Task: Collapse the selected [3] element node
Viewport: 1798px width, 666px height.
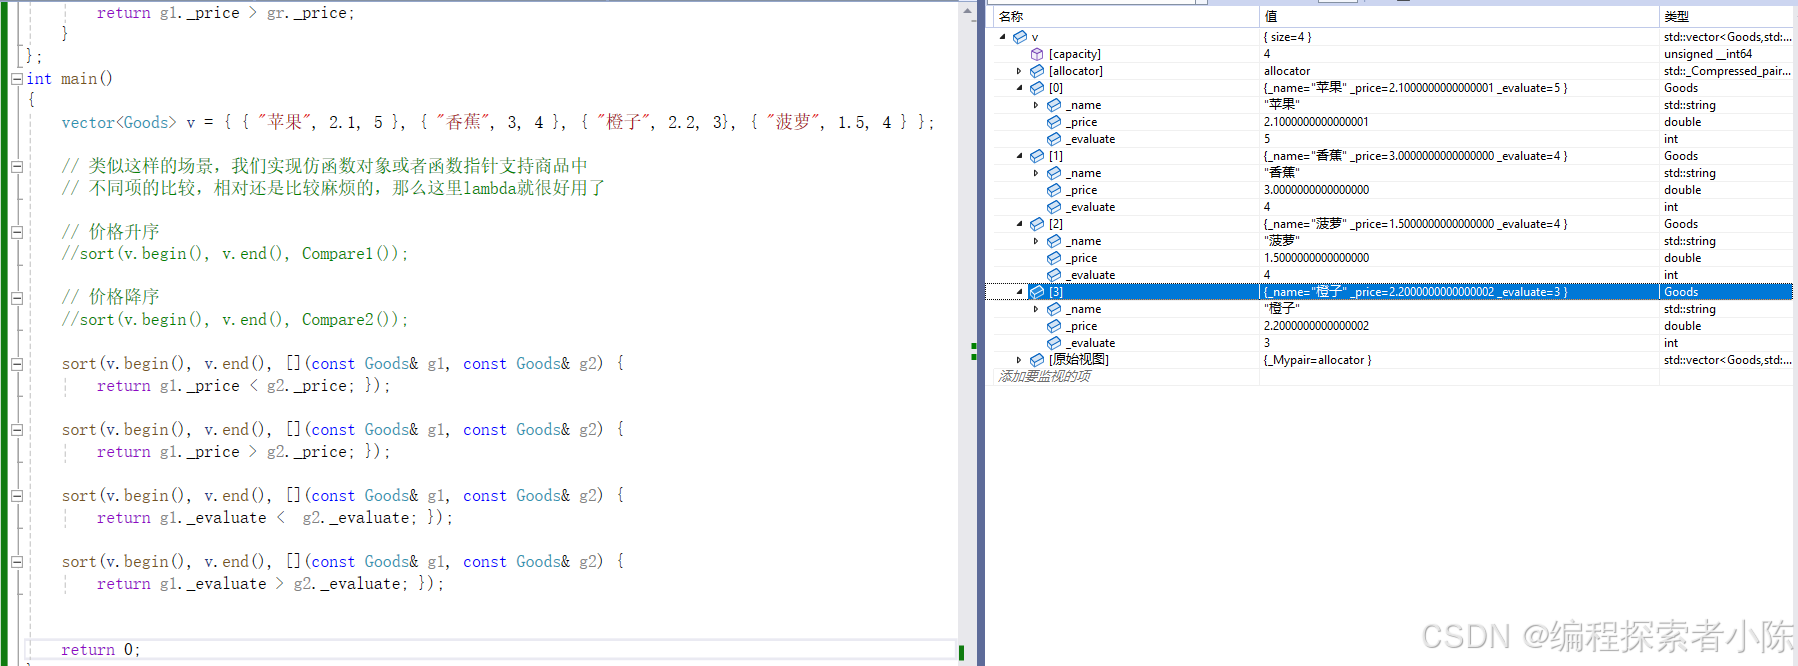Action: click(x=1020, y=292)
